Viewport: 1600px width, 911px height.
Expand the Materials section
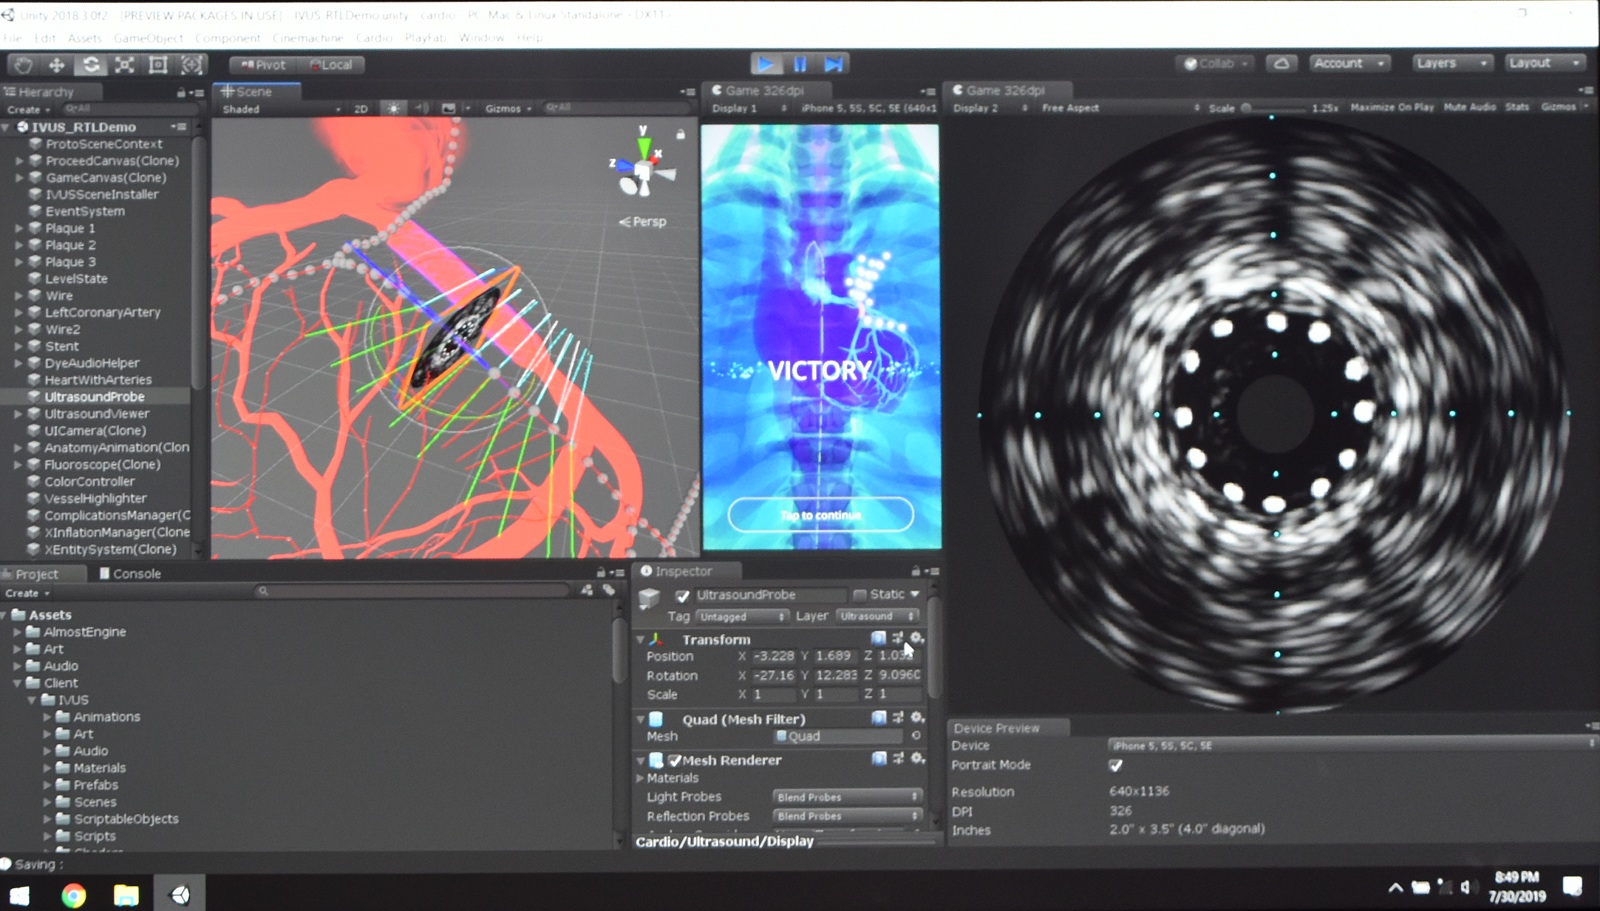click(x=641, y=778)
